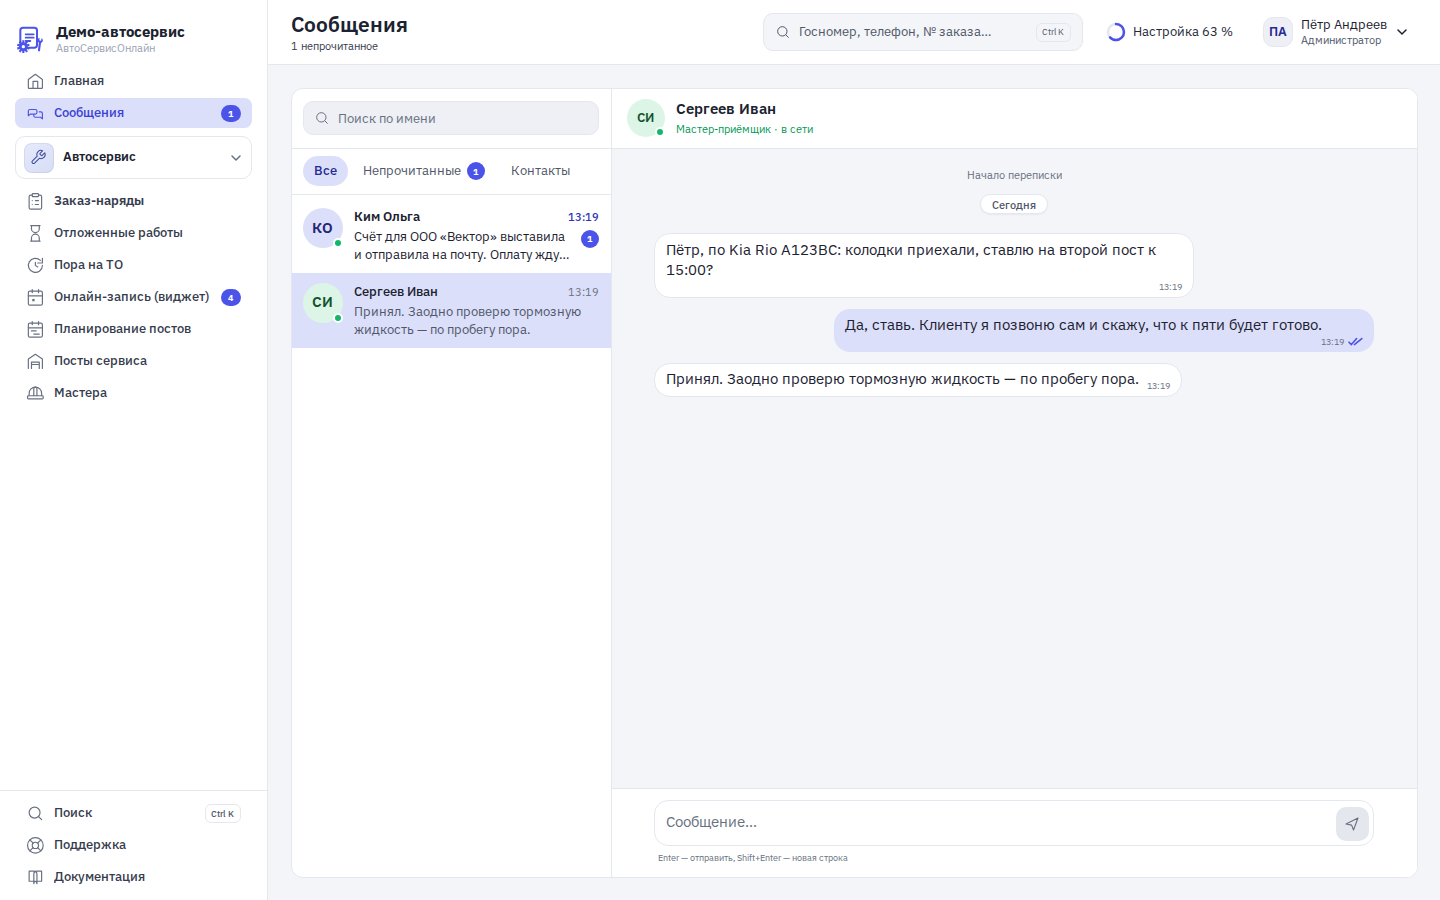Open the Пётр Андреев user menu chevron
Image resolution: width=1440 pixels, height=900 pixels.
[x=1402, y=32]
